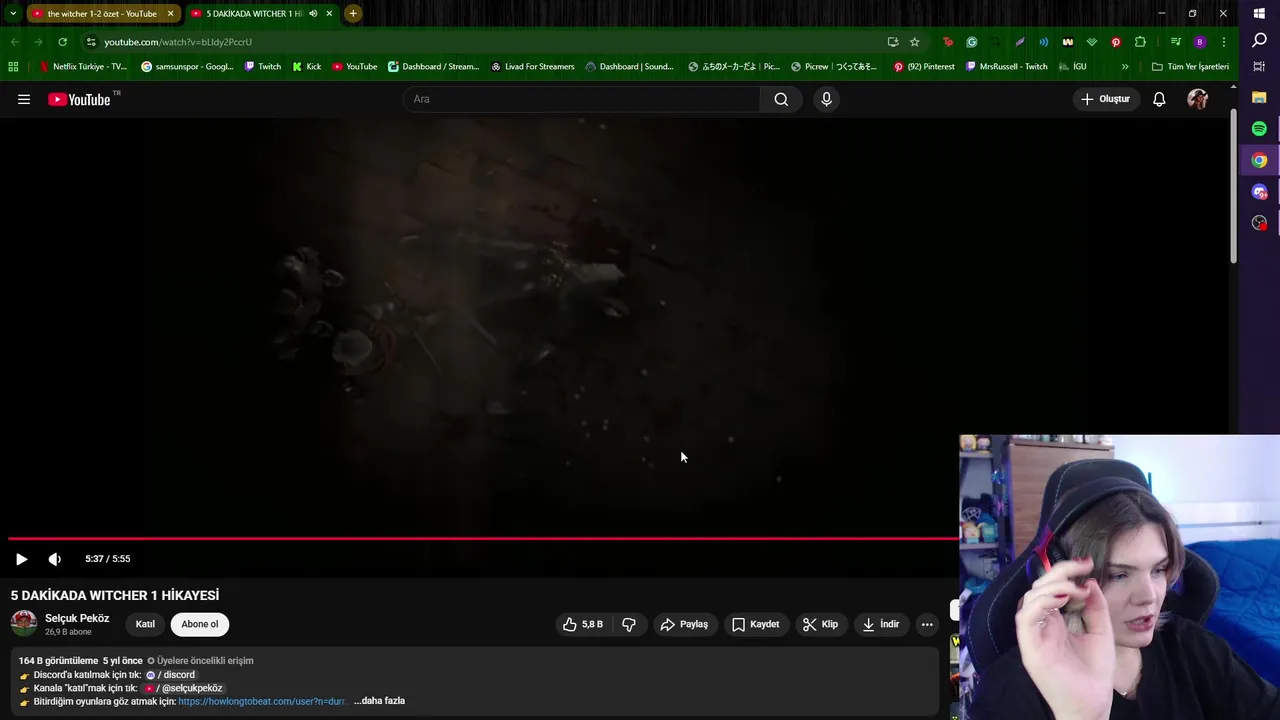The height and width of the screenshot is (720, 1280).
Task: Create a clip with the Klip button
Action: point(821,624)
